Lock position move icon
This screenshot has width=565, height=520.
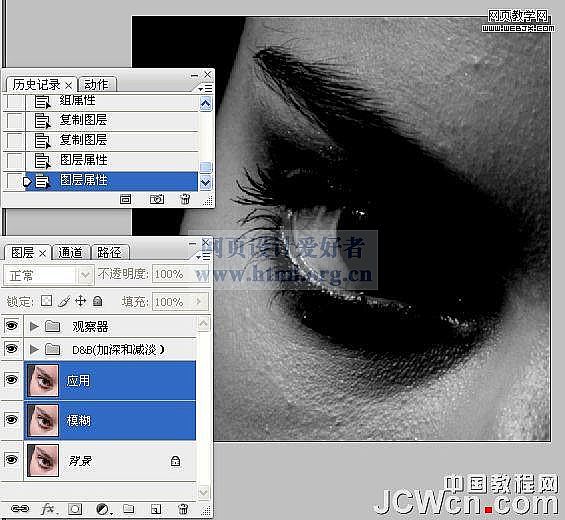click(x=80, y=301)
